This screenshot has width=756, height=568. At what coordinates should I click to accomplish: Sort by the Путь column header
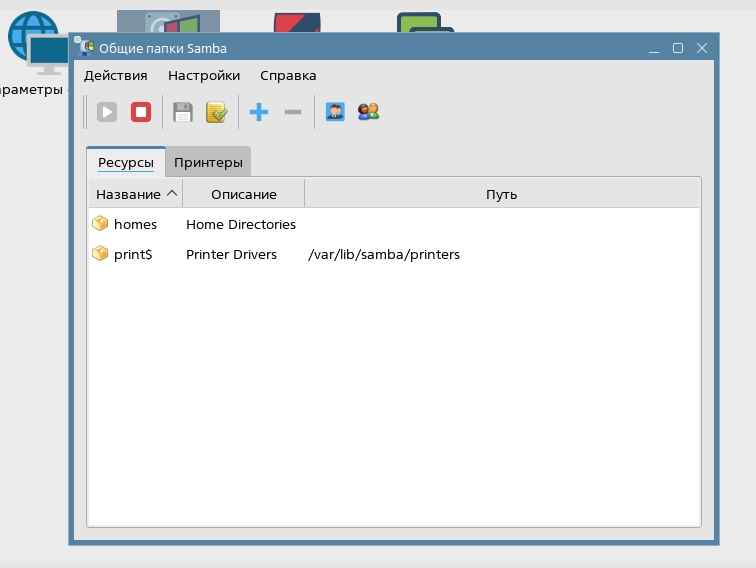pos(501,194)
